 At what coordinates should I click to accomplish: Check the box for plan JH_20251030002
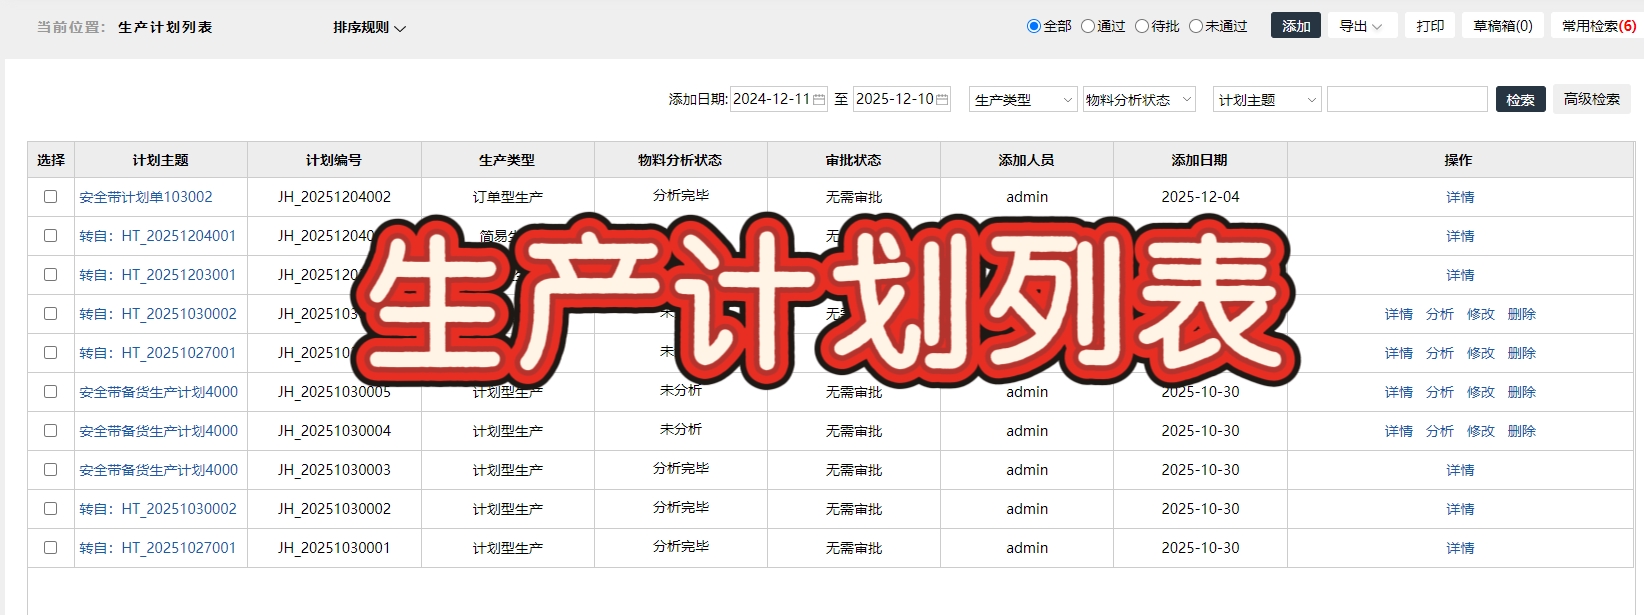[51, 509]
